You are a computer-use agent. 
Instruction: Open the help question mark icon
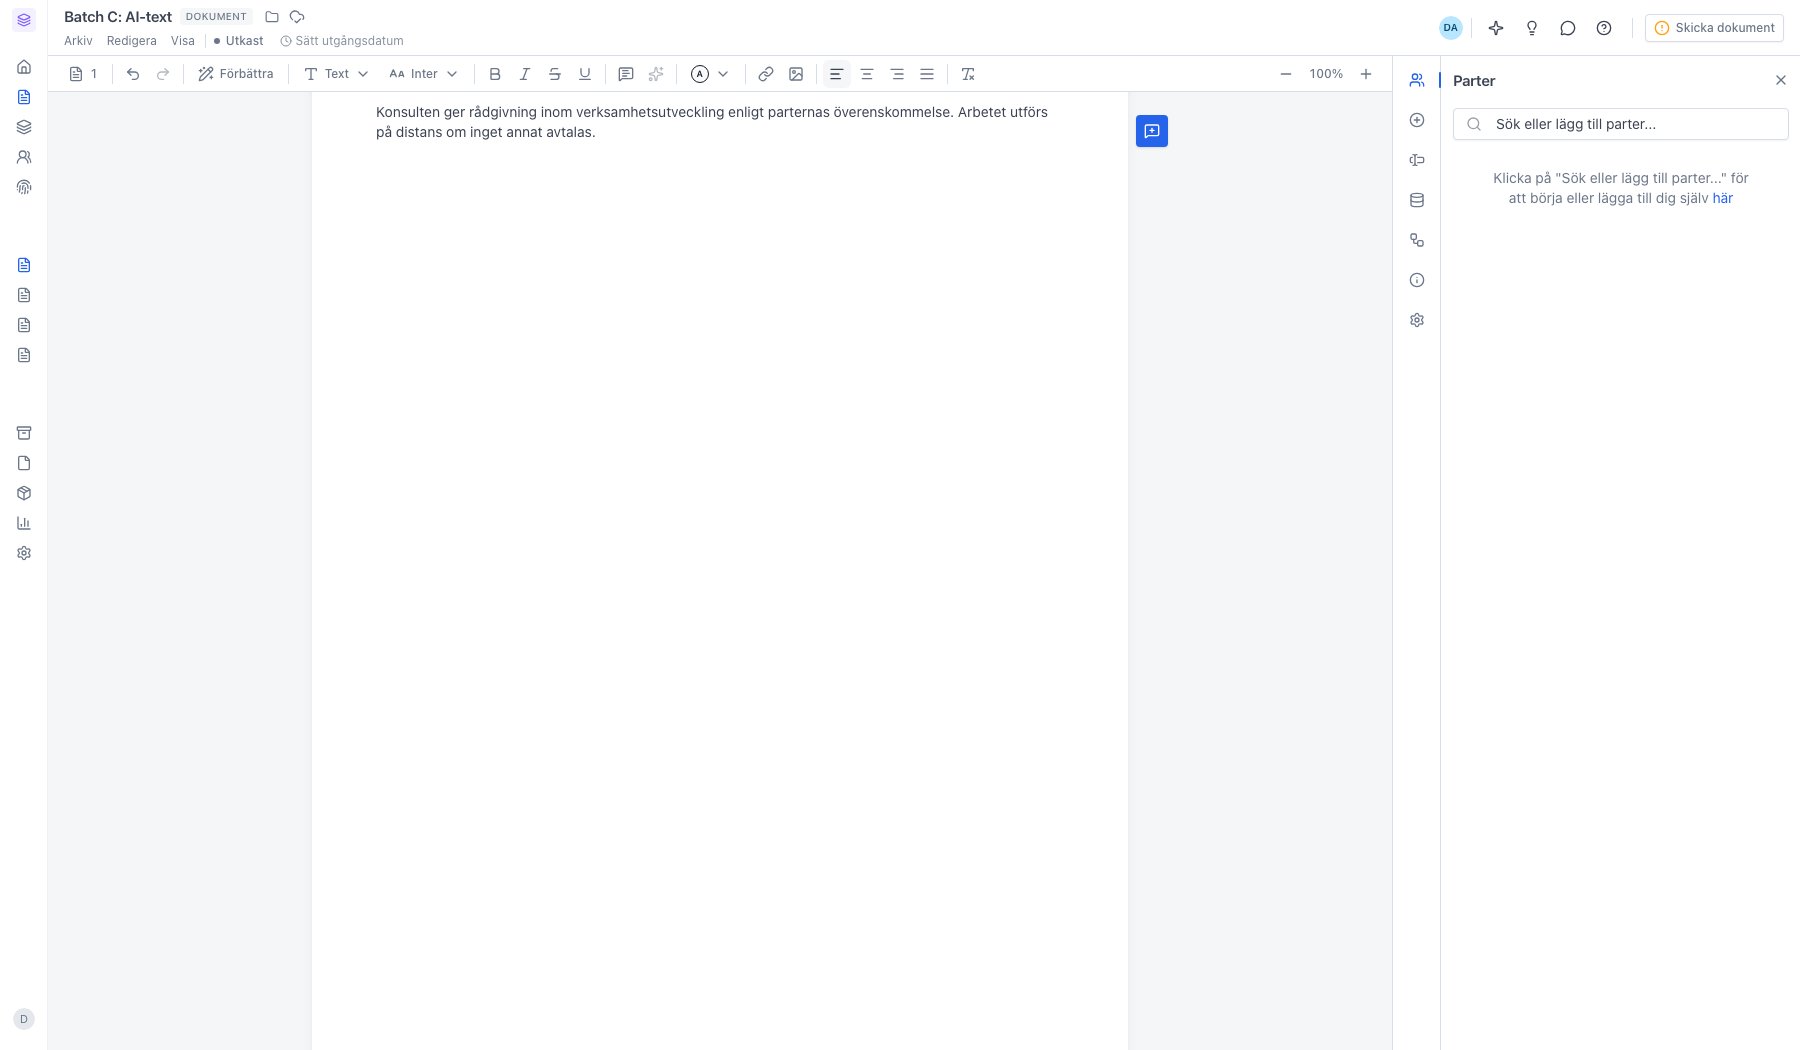coord(1604,28)
